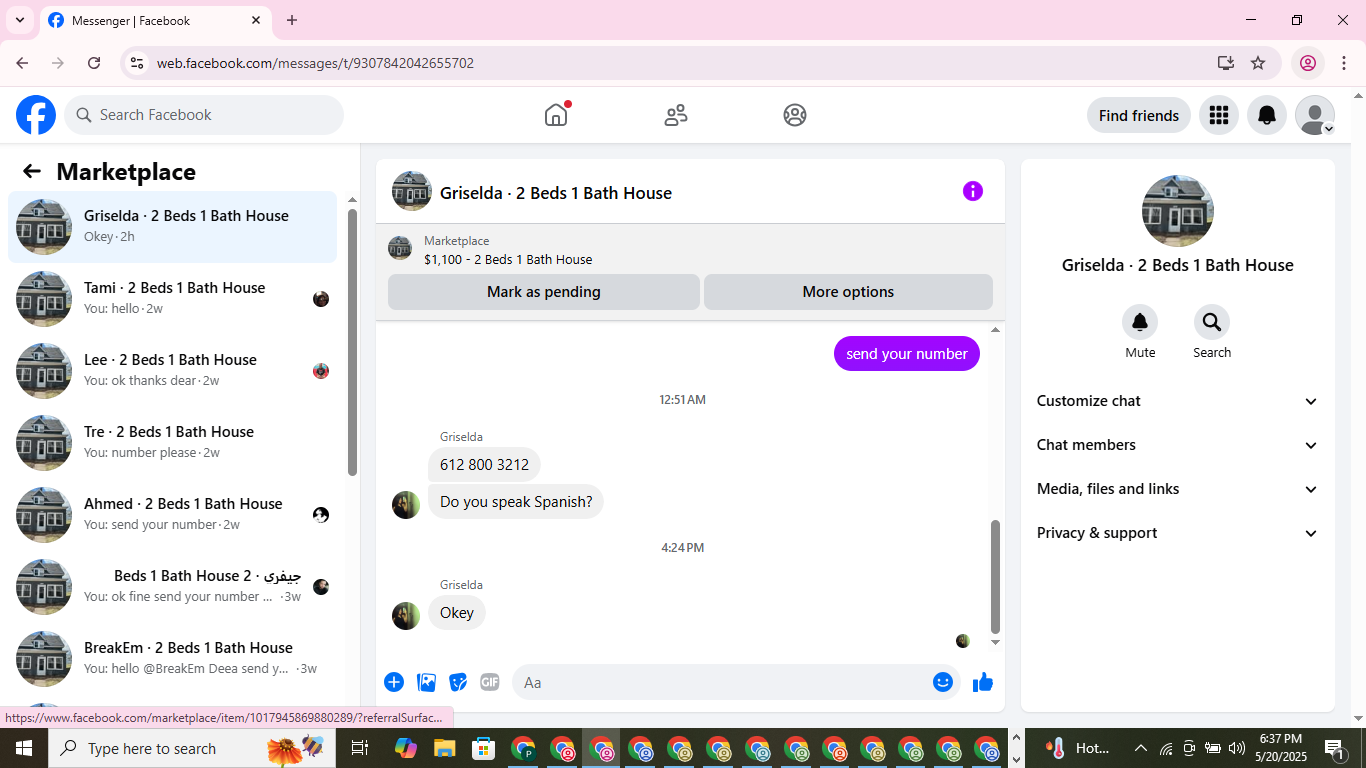Close the Messenger | Facebook tab
Viewport: 1366px width, 768px height.
point(256,20)
